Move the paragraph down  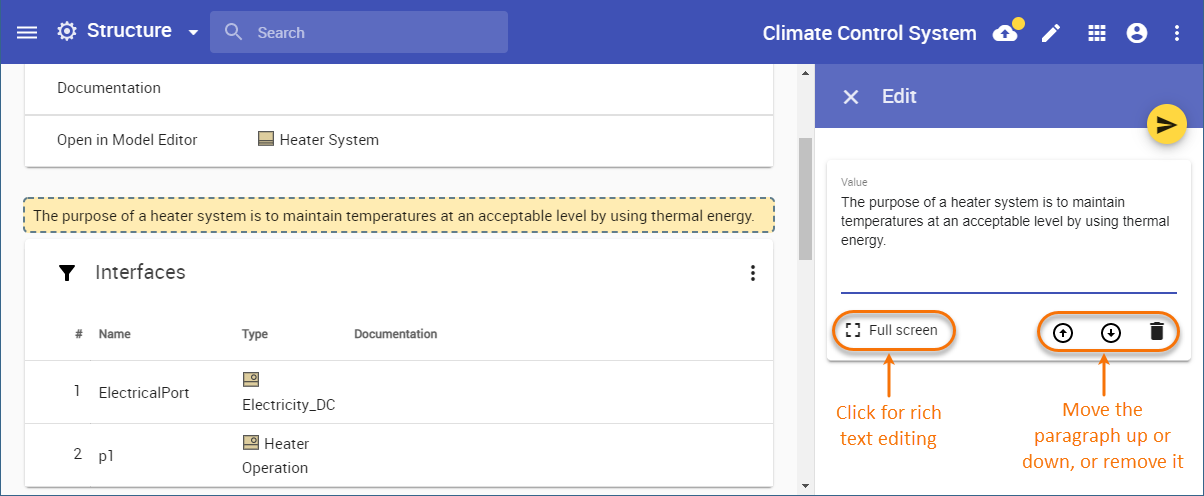pyautogui.click(x=1110, y=332)
